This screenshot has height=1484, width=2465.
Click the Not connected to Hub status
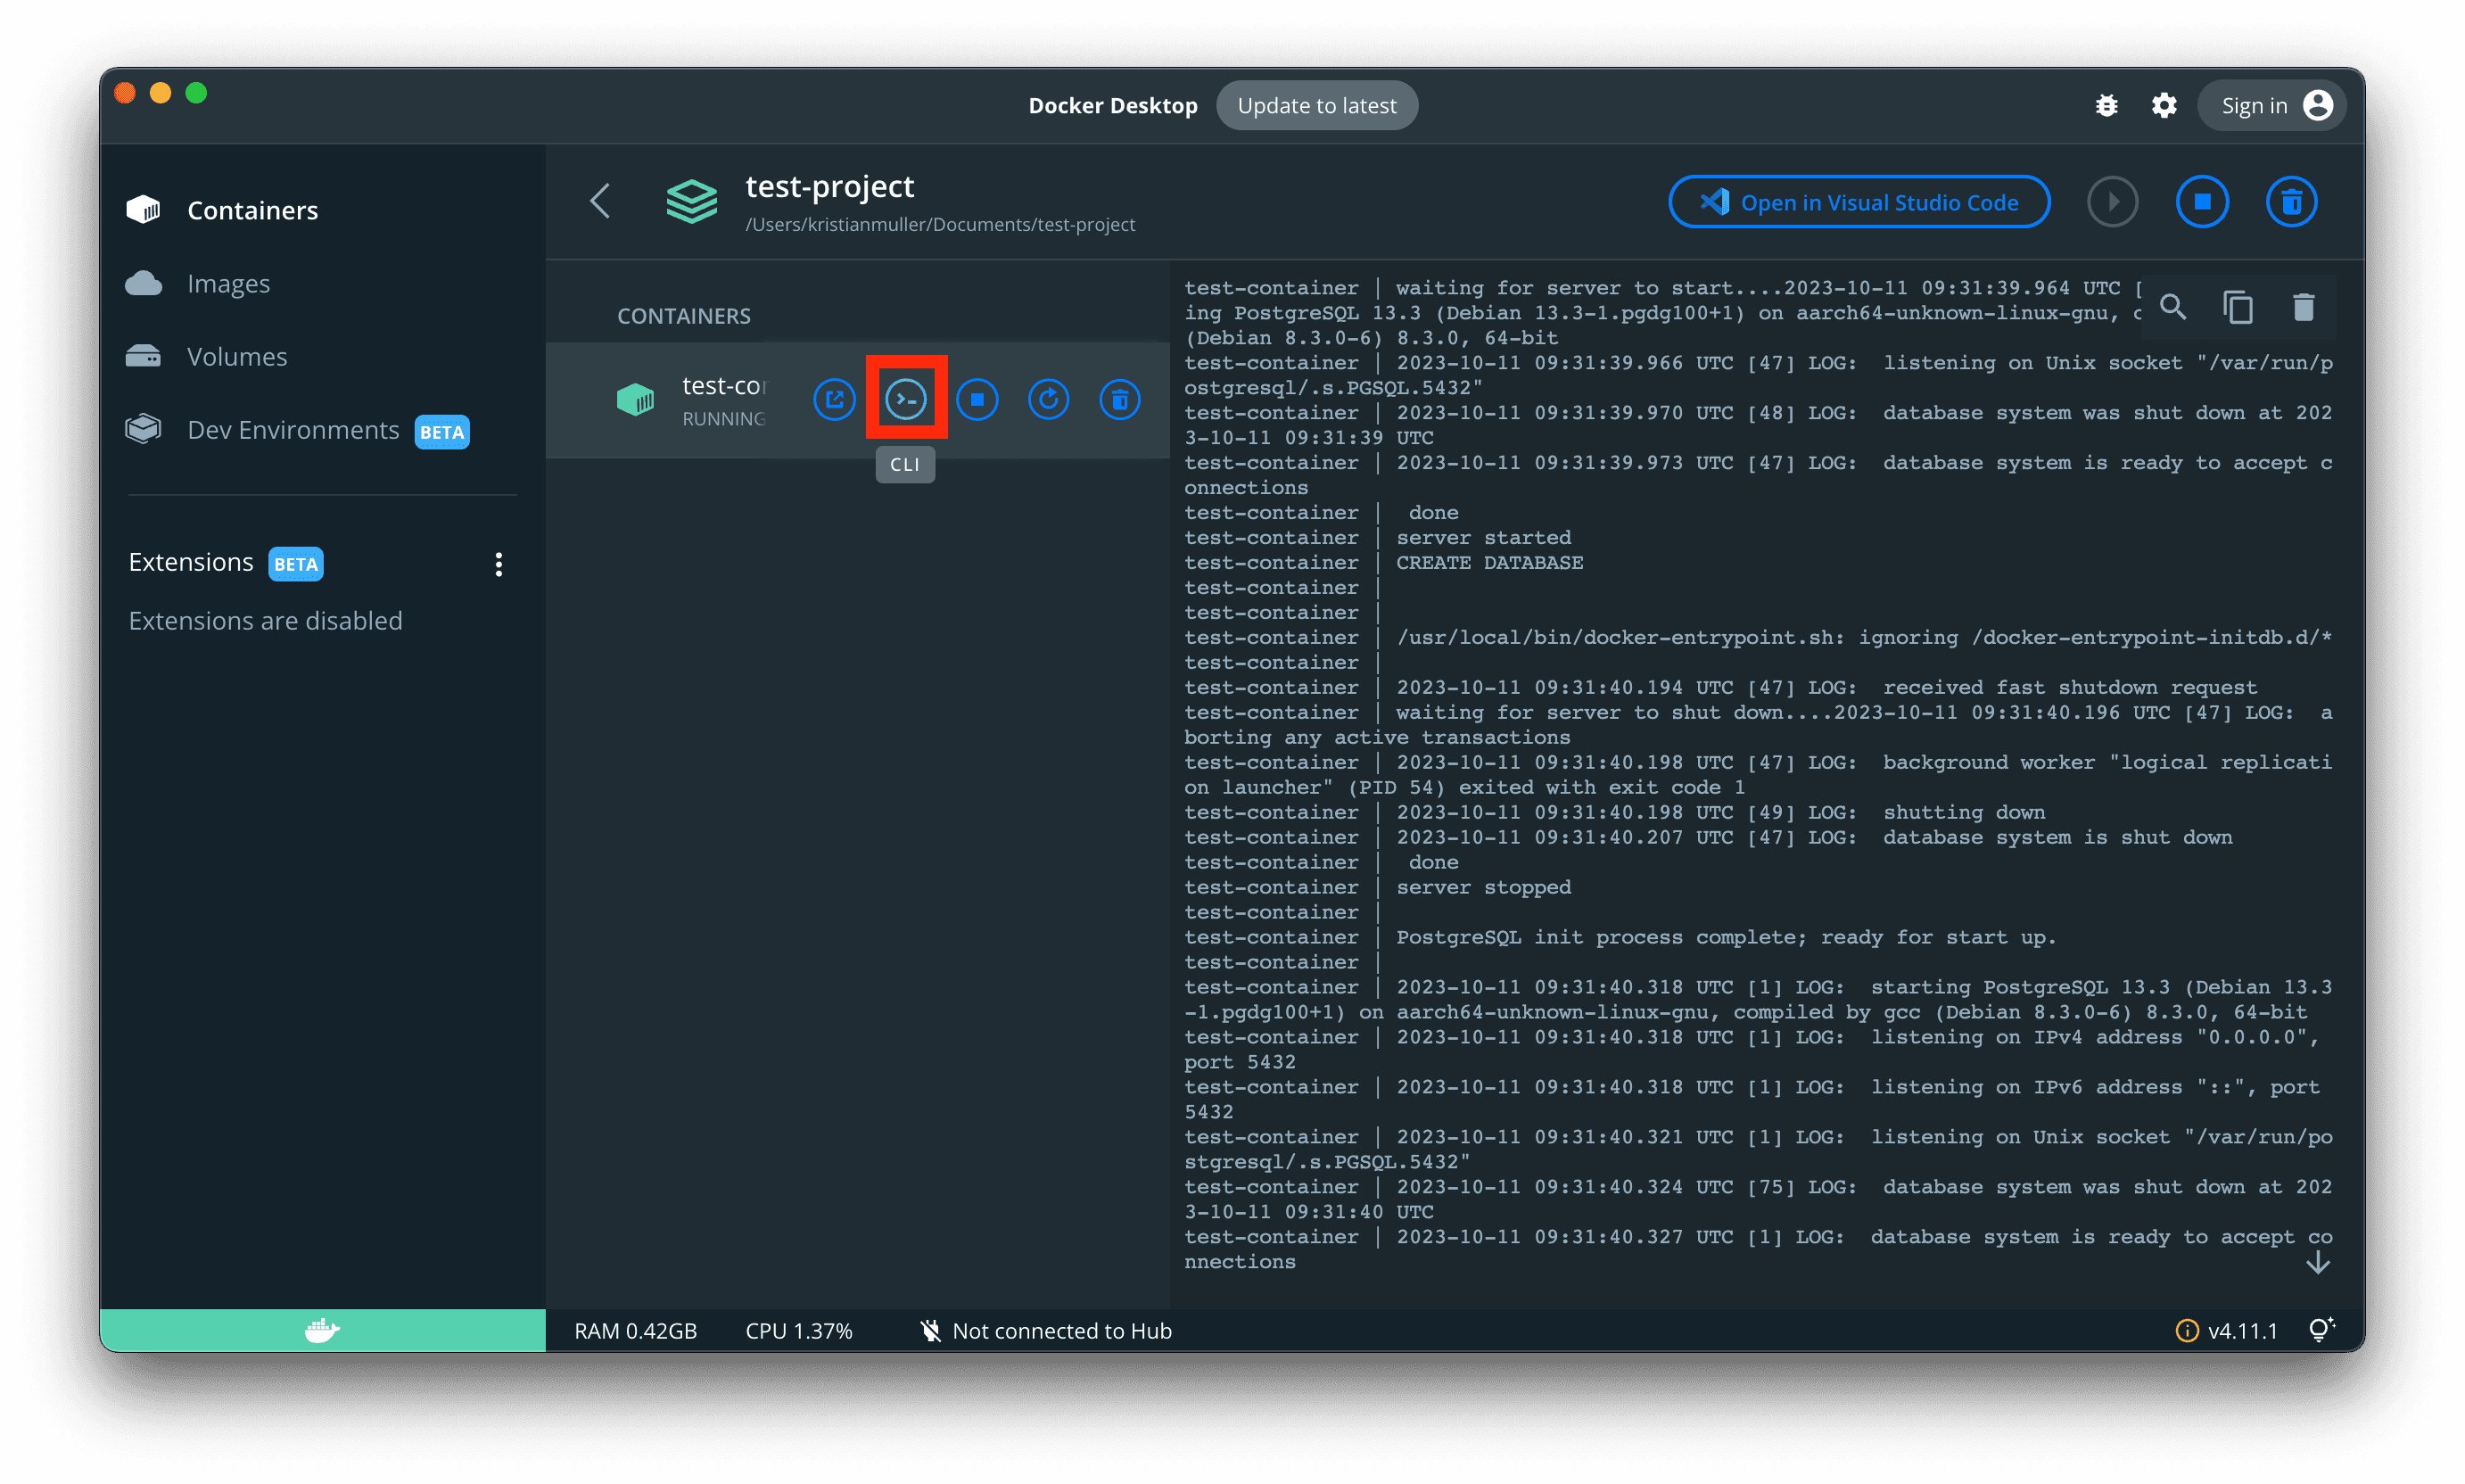click(x=1046, y=1331)
